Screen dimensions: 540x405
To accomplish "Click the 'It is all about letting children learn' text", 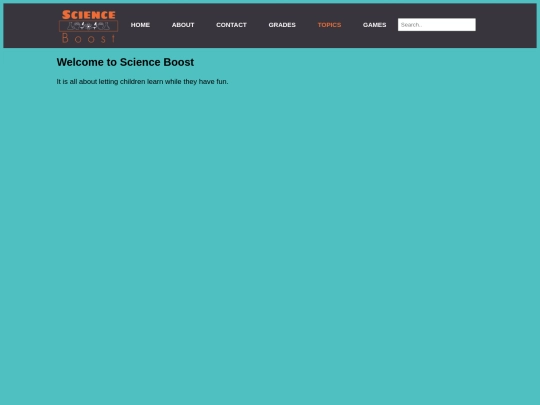I will [x=142, y=82].
